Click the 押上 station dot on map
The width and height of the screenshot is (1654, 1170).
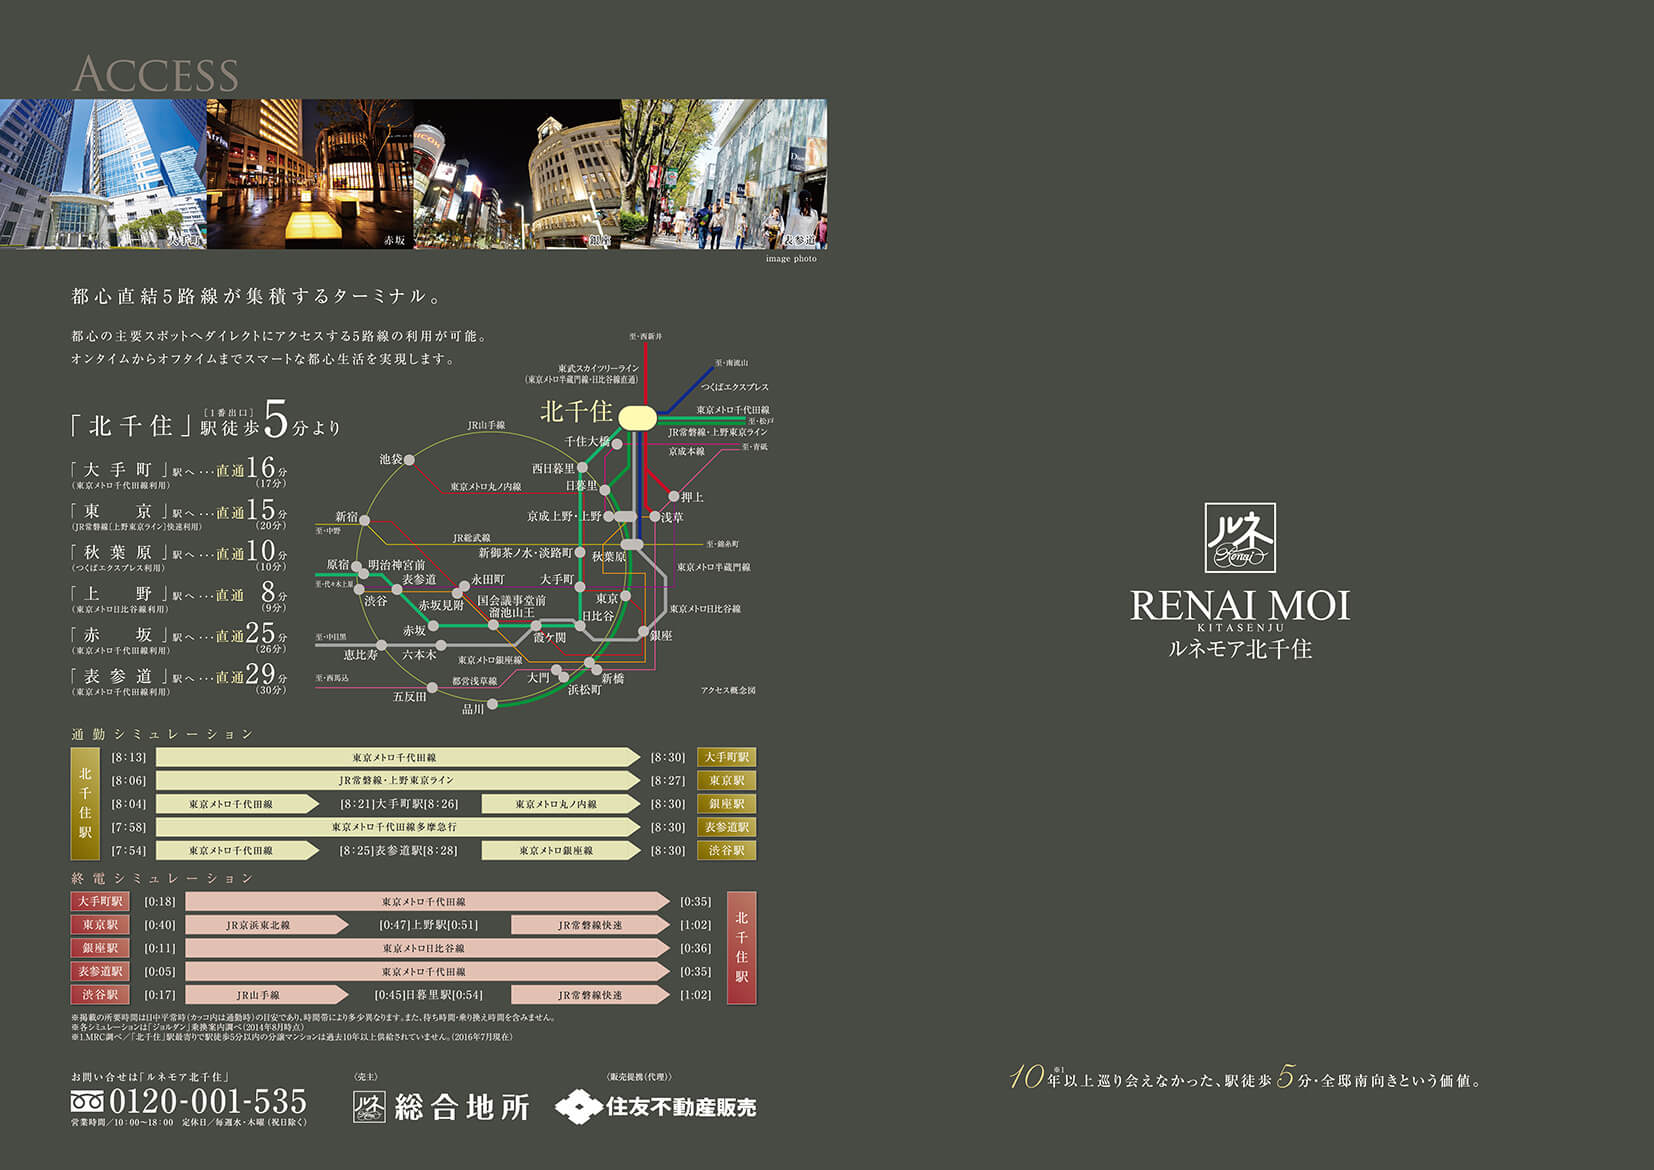coord(674,496)
